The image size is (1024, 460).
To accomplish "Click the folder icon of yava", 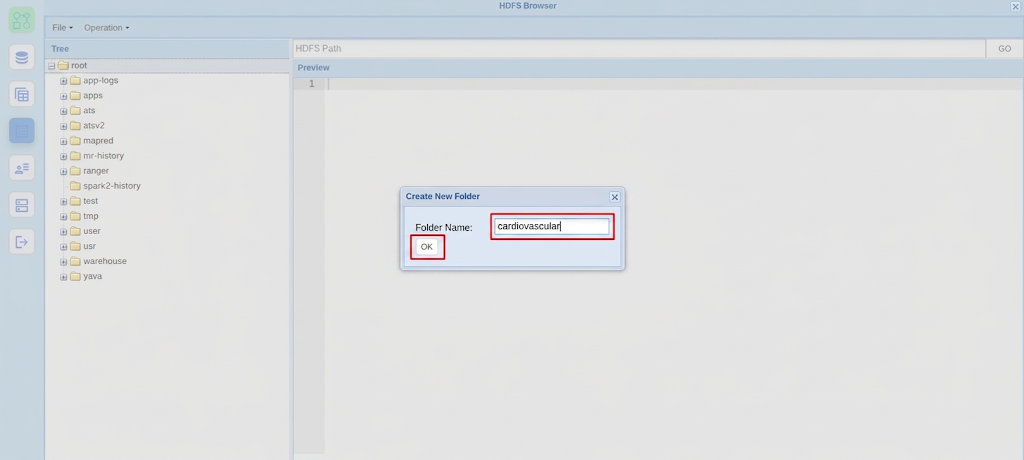I will point(75,276).
